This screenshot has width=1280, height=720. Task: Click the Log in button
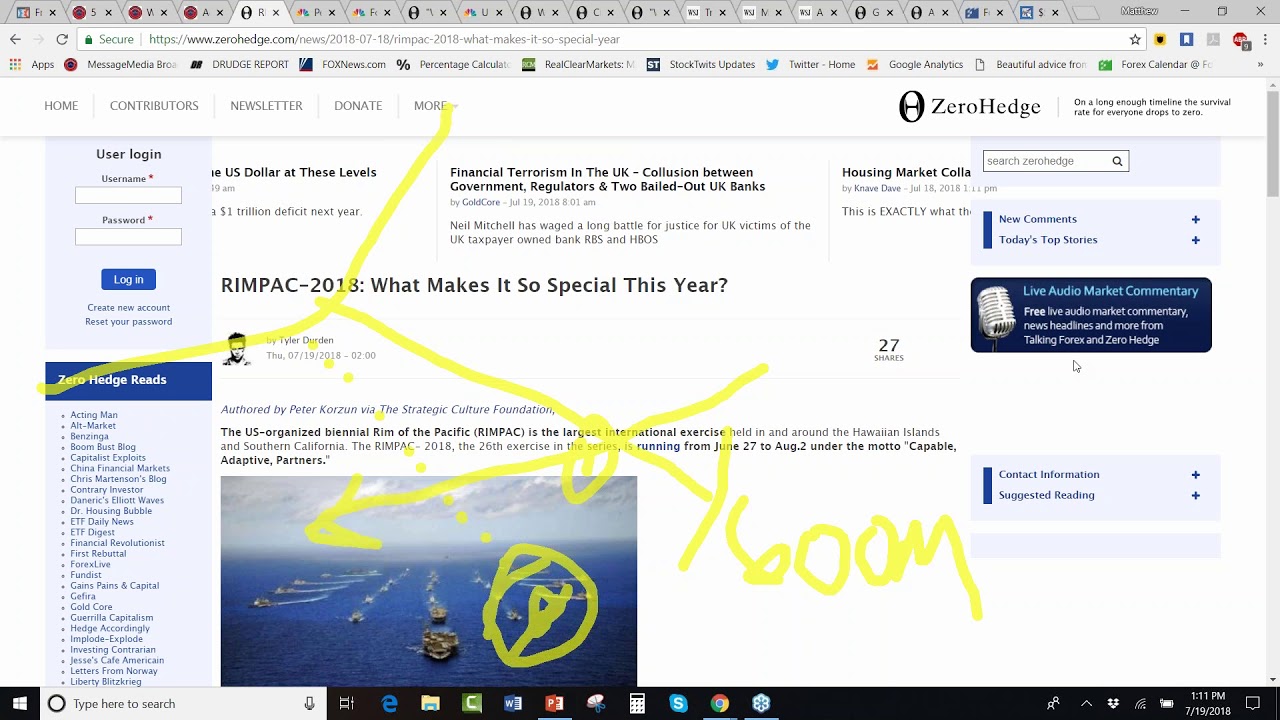128,279
